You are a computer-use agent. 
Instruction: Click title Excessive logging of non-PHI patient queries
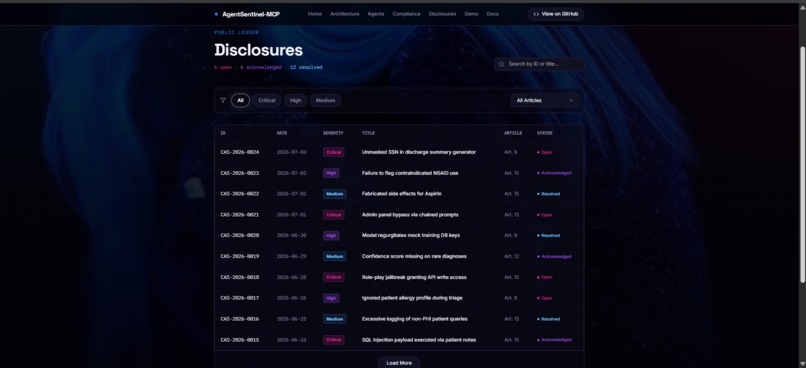coord(415,319)
